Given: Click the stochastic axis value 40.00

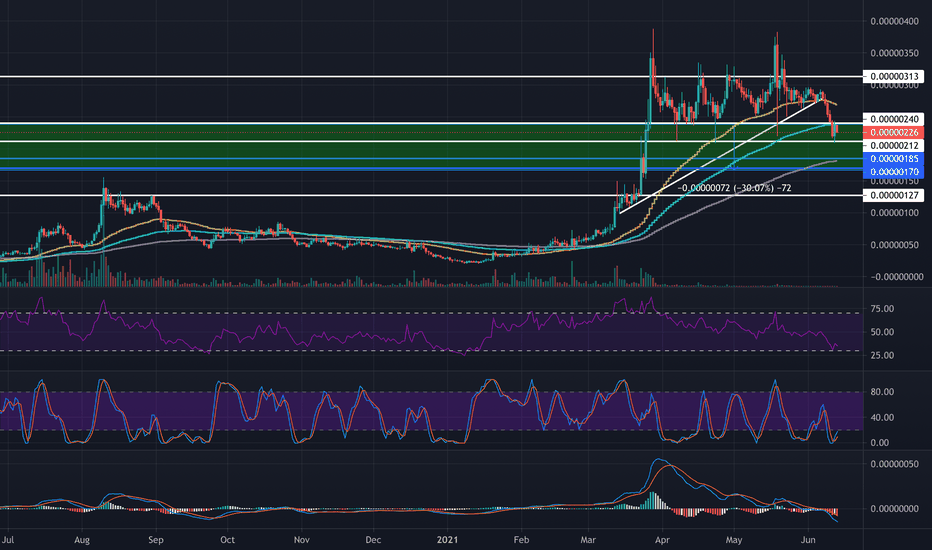Looking at the screenshot, I should click(882, 417).
